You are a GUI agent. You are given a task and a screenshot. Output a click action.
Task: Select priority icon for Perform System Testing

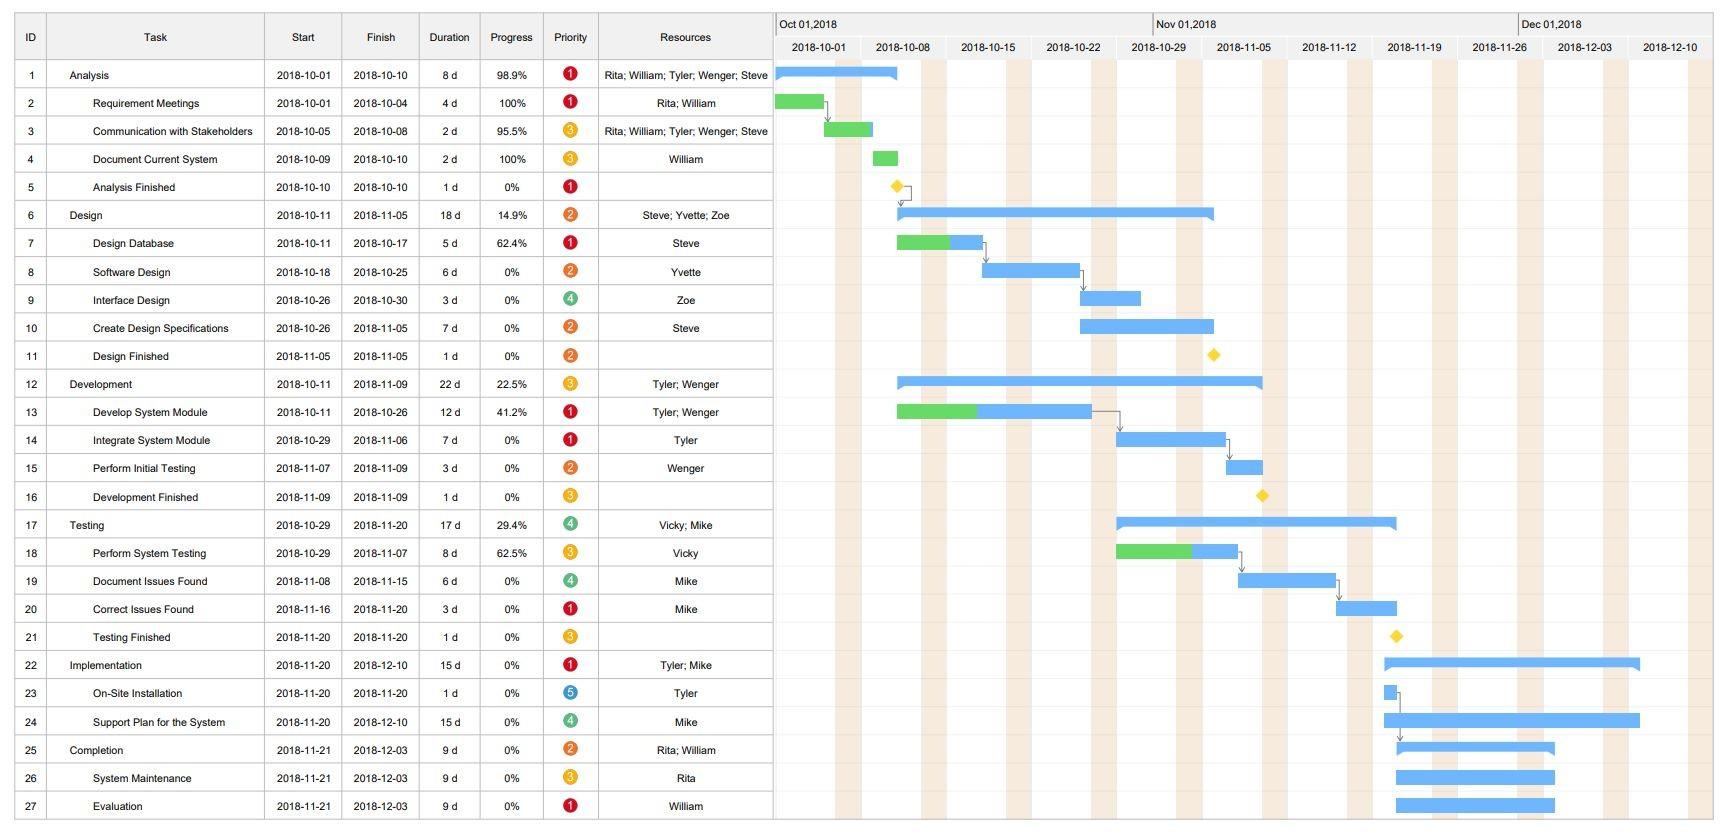570,552
